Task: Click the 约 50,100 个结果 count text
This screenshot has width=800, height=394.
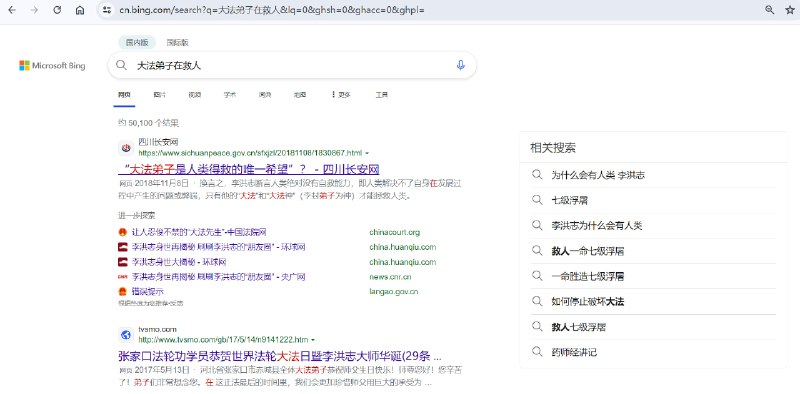Action: pos(148,123)
